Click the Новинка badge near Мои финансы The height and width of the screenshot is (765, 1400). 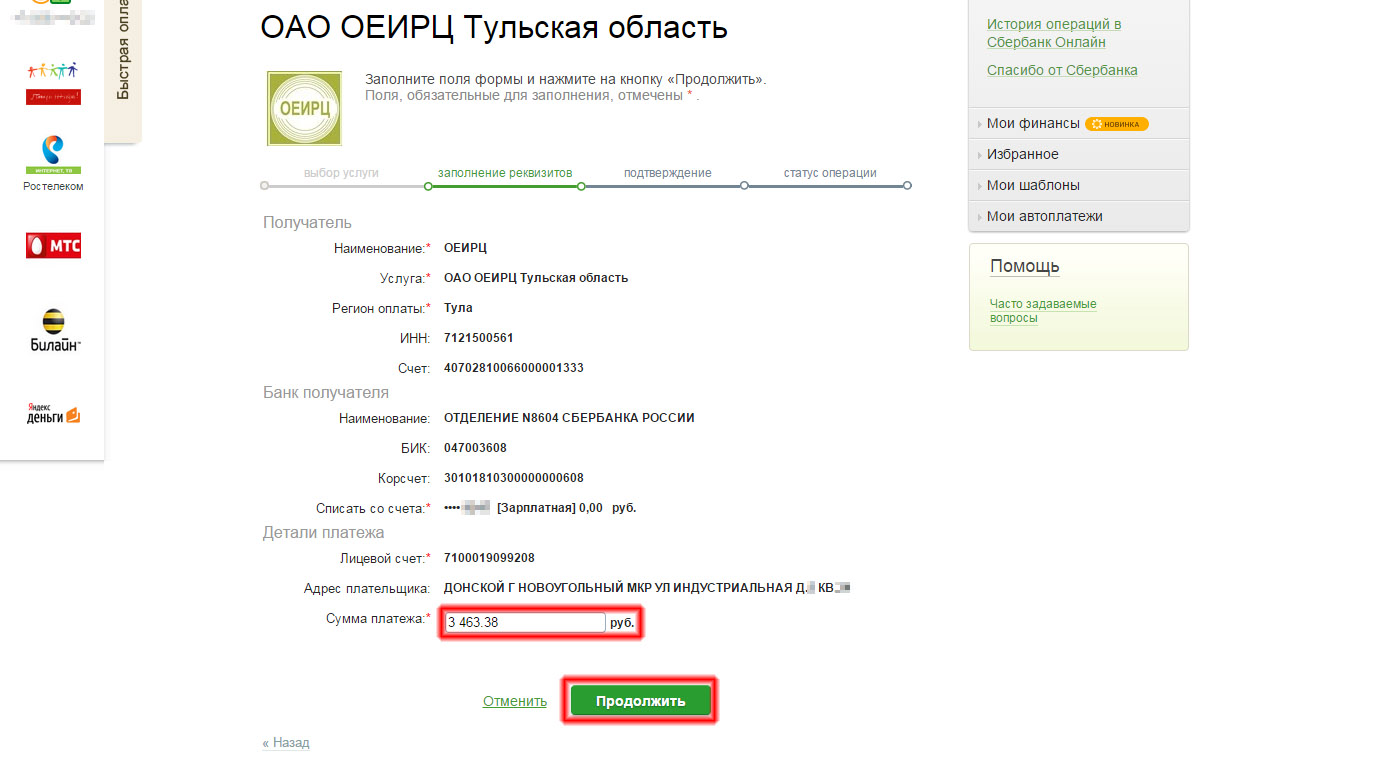[1117, 124]
